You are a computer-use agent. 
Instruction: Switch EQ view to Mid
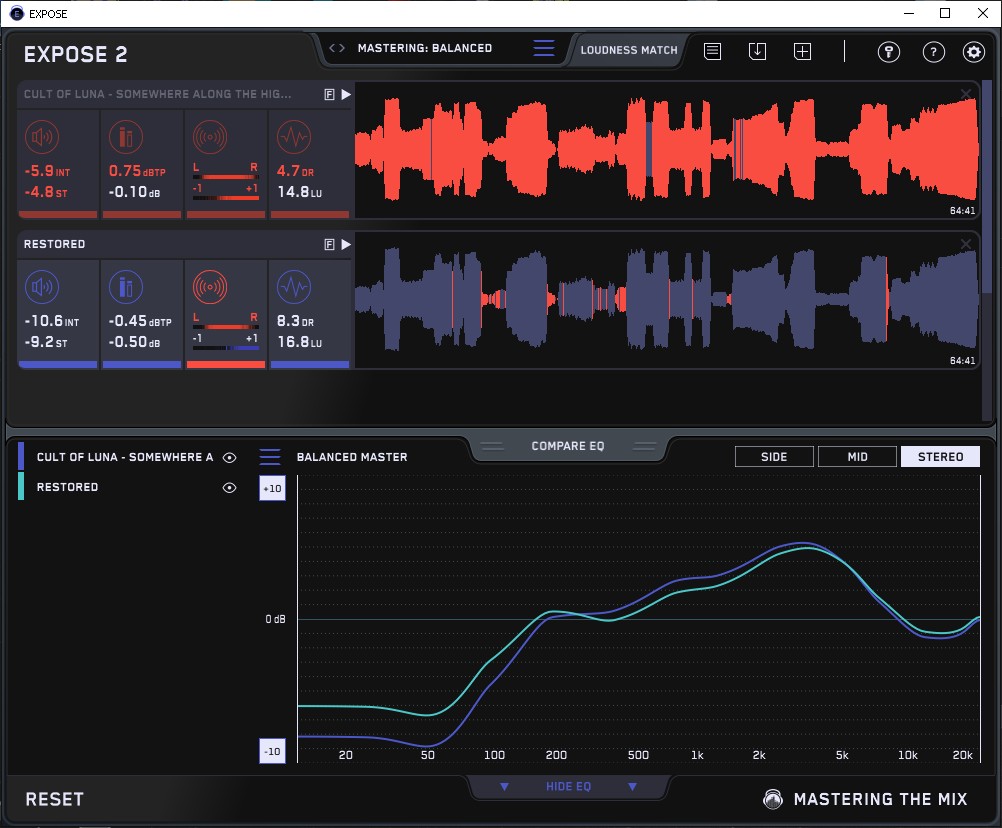(x=856, y=457)
